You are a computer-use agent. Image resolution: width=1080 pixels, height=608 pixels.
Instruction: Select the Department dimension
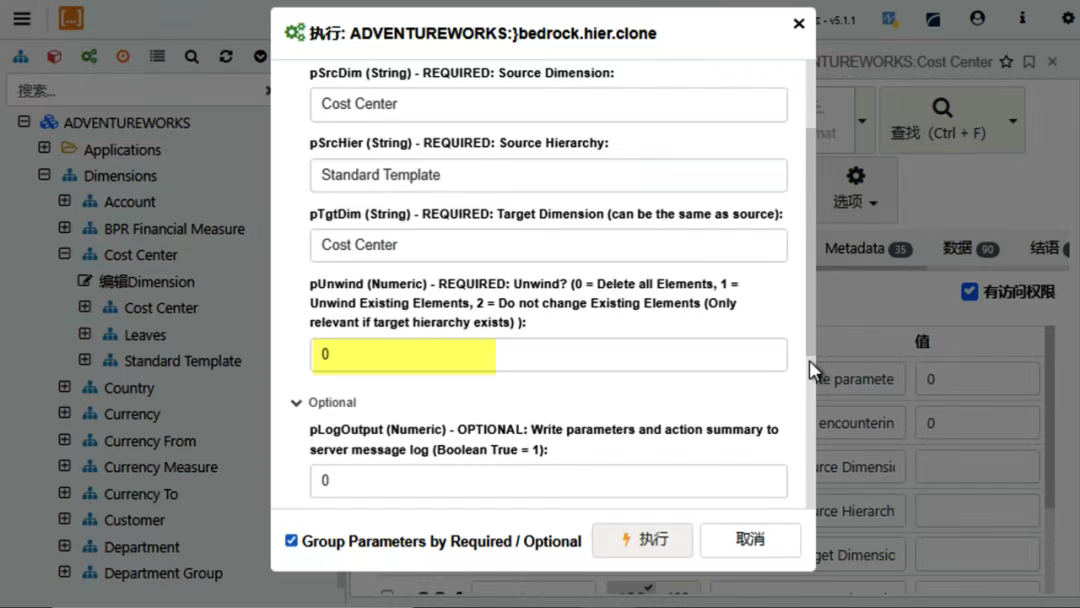coord(141,547)
